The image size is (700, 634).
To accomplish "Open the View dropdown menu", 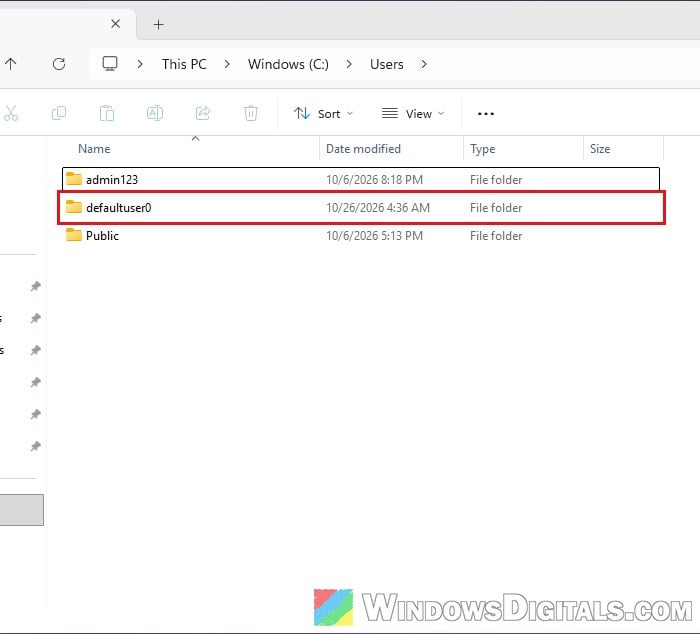I will coord(413,113).
